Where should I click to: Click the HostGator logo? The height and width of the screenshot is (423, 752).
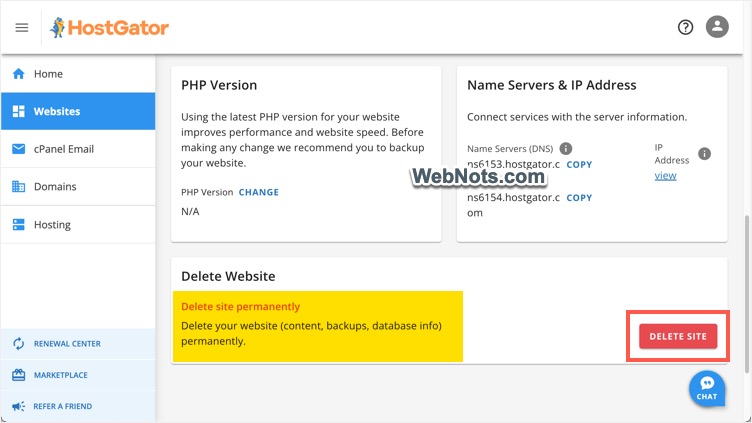click(109, 27)
